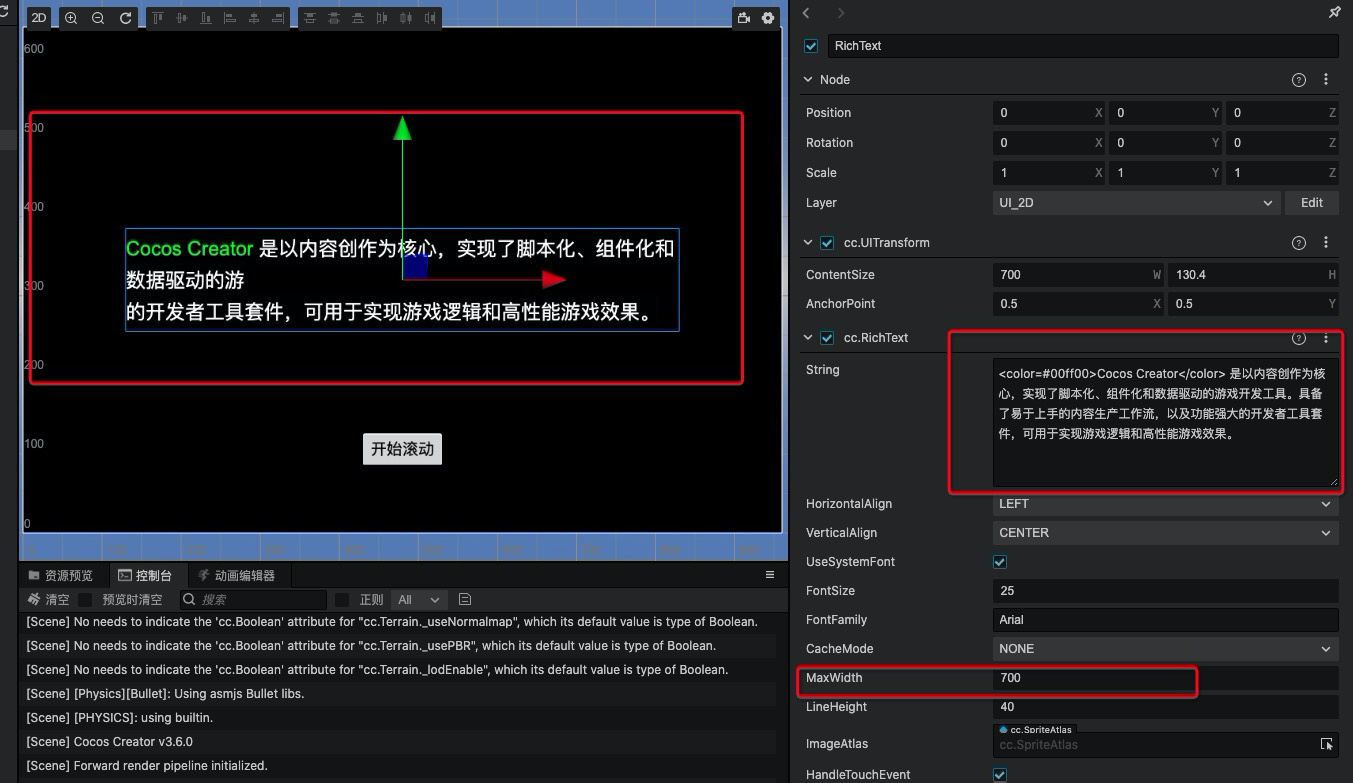Open help for cc.RichText component
Viewport: 1353px width, 783px height.
[1299, 338]
